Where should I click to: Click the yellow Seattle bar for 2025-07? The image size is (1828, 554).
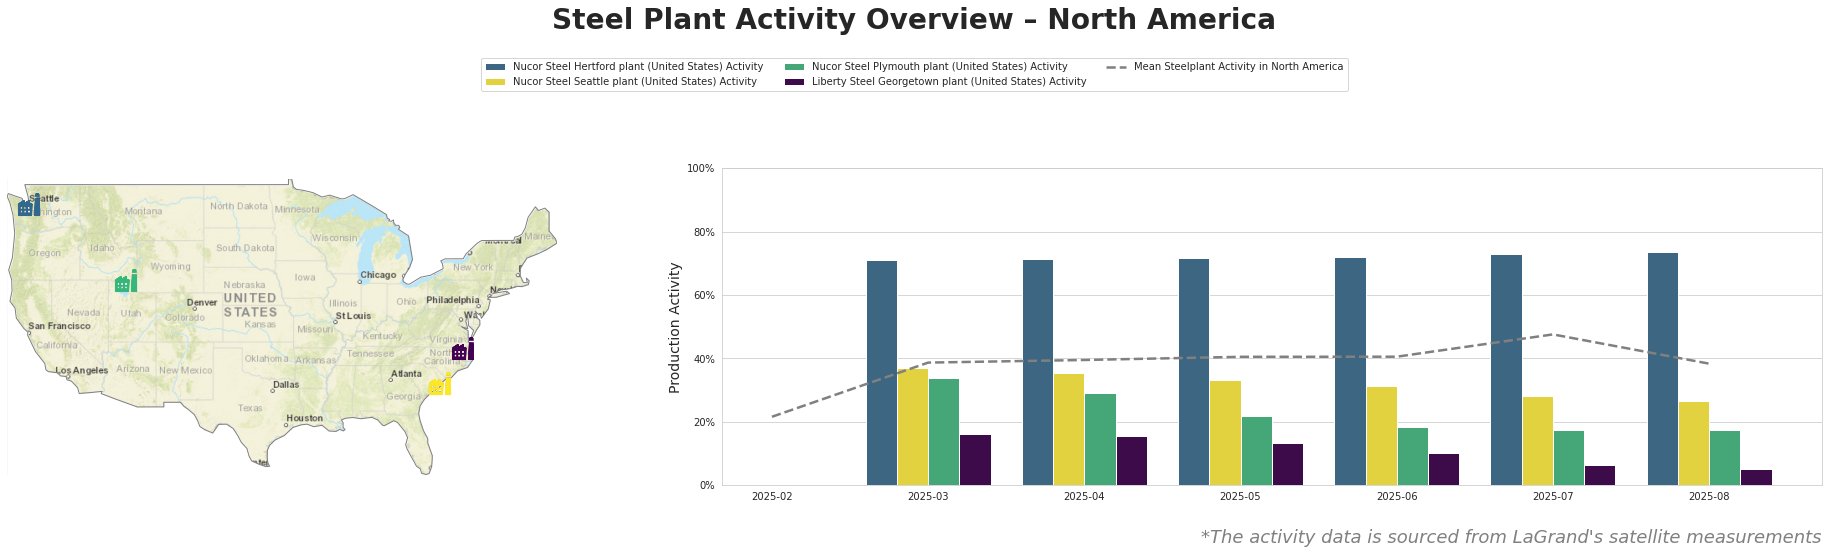(1537, 441)
